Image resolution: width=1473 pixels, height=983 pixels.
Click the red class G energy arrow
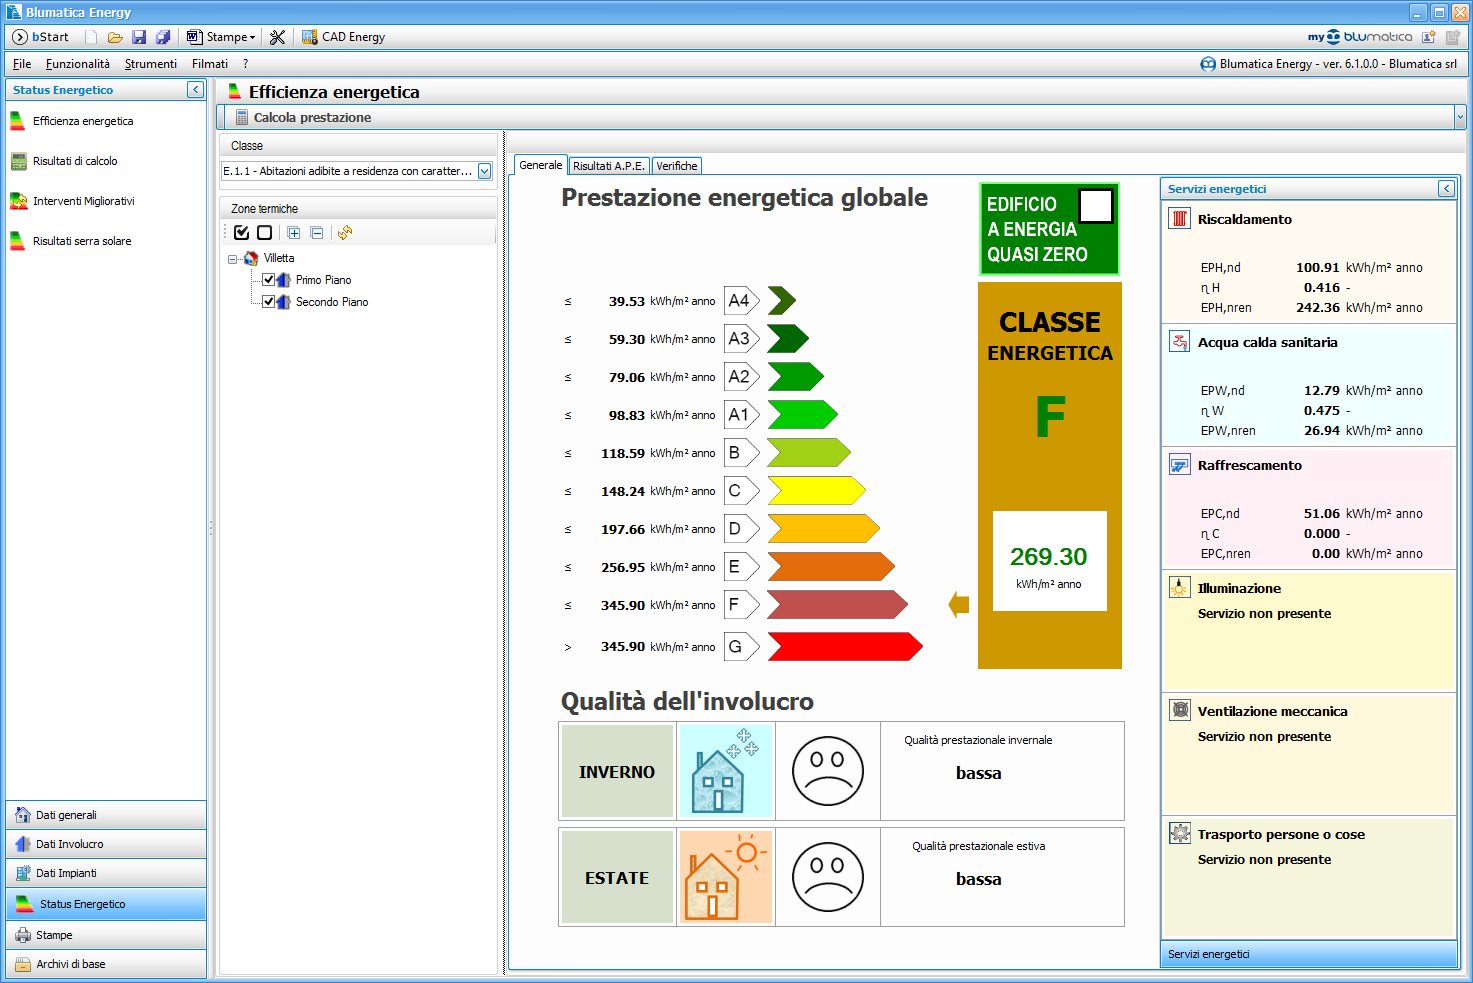click(x=844, y=647)
